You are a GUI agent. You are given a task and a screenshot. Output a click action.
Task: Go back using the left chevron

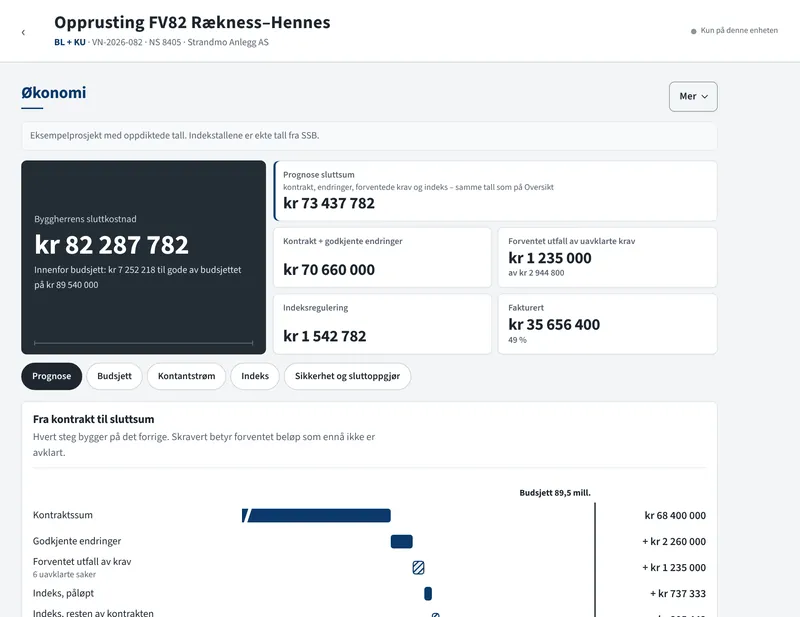click(x=23, y=33)
